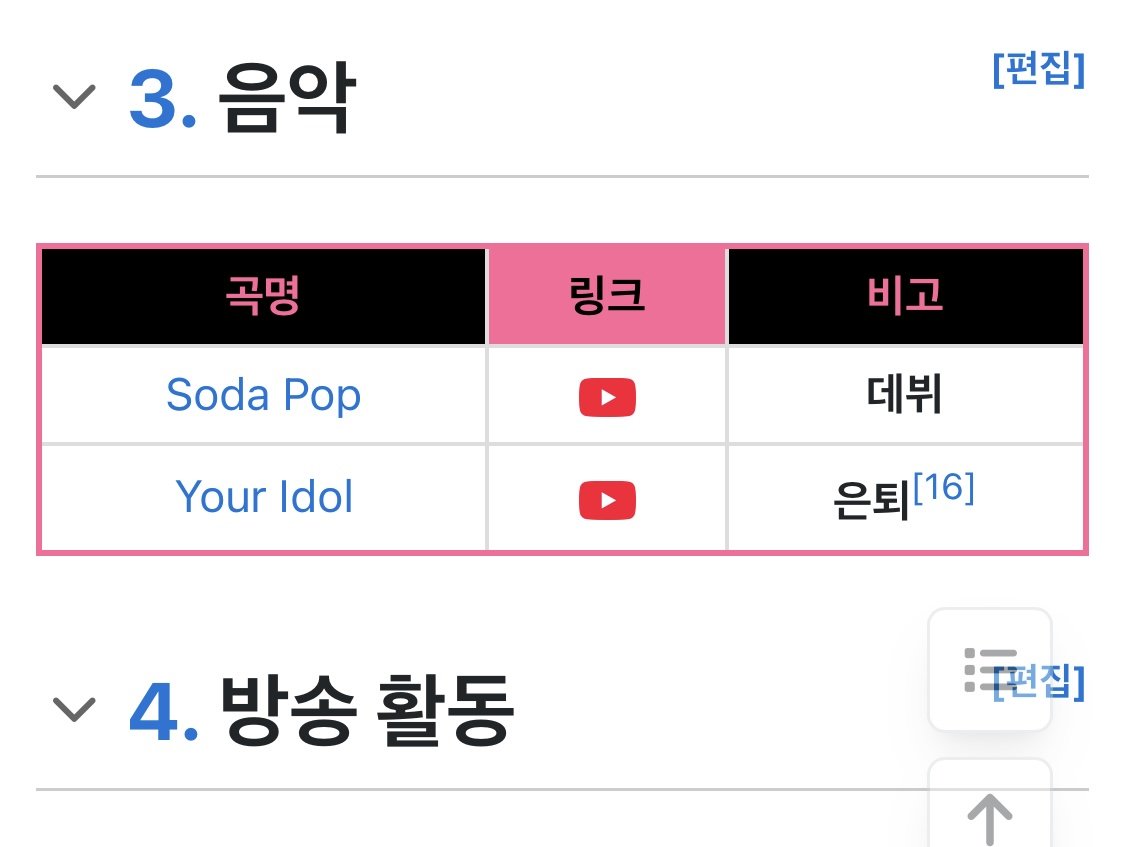
Task: Jump to section number 3 link
Action: 162,99
